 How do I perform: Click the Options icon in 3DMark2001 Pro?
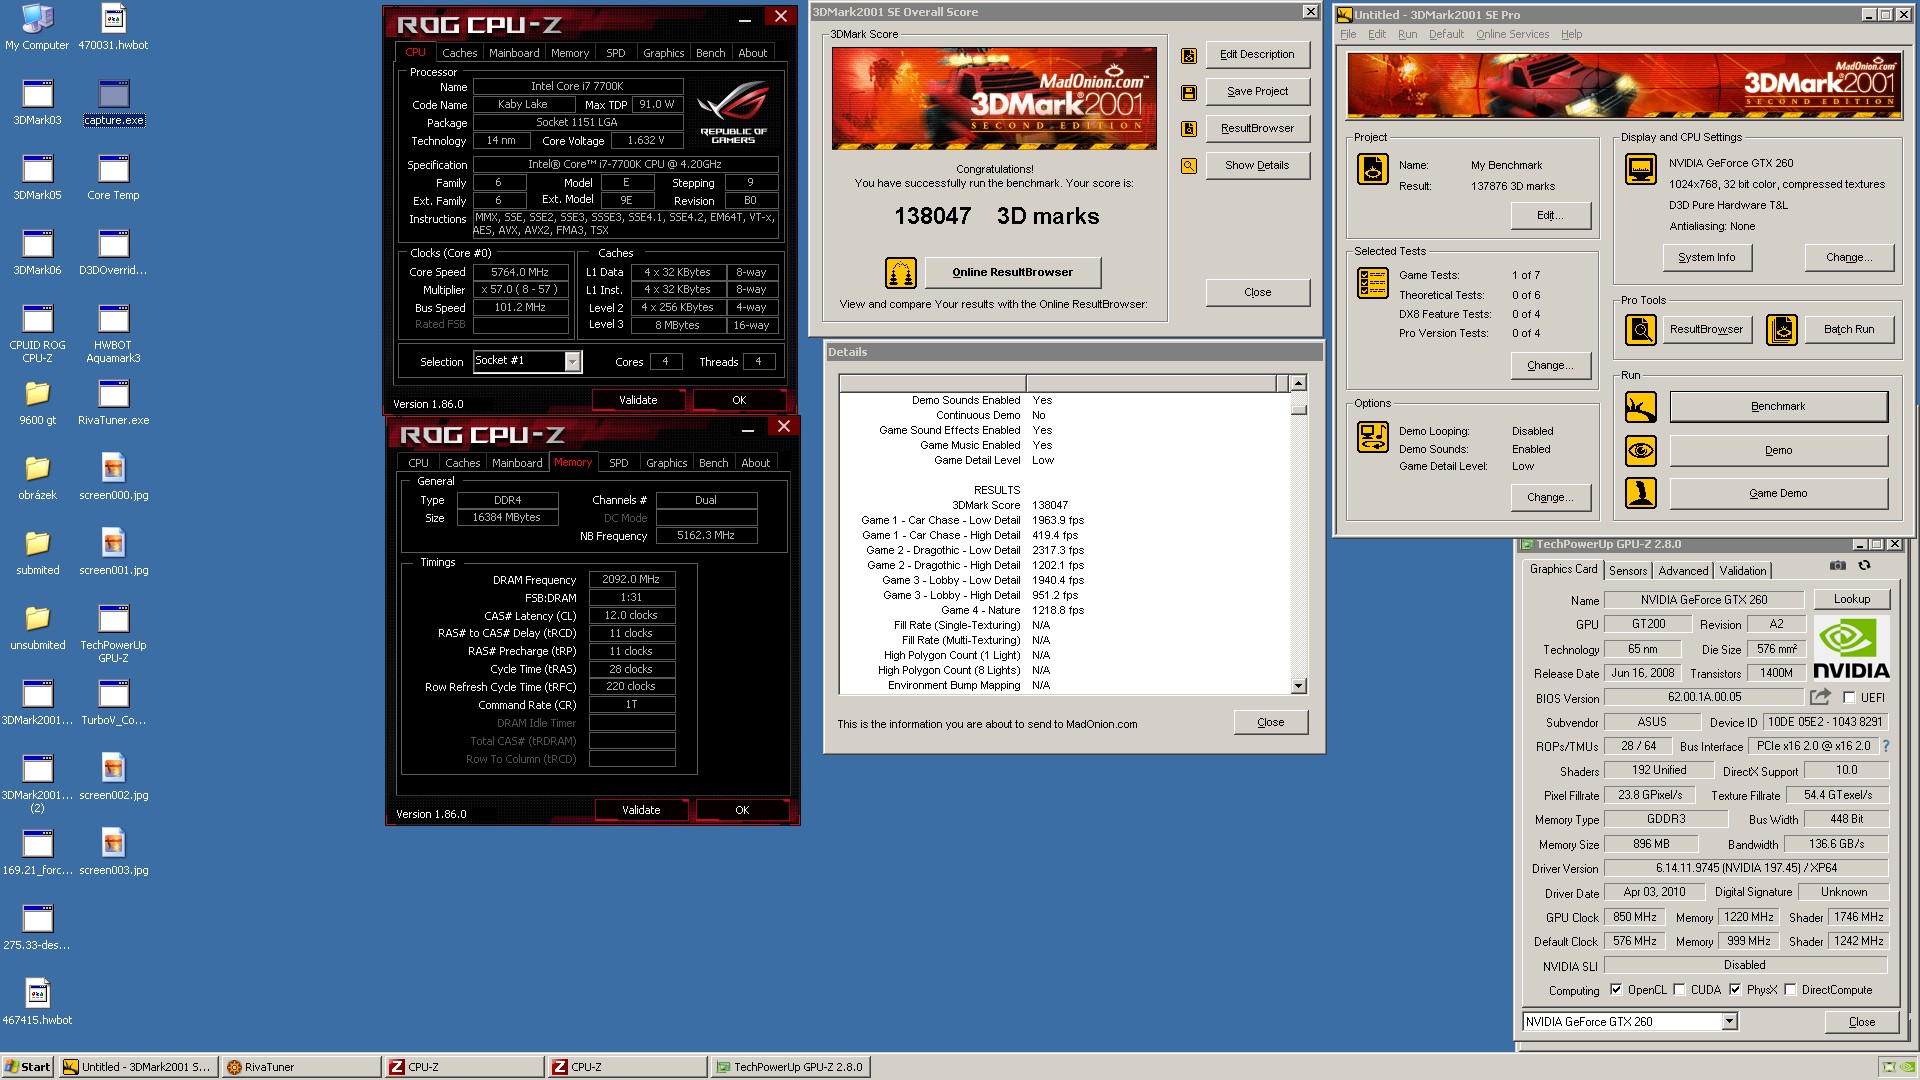click(x=1373, y=437)
